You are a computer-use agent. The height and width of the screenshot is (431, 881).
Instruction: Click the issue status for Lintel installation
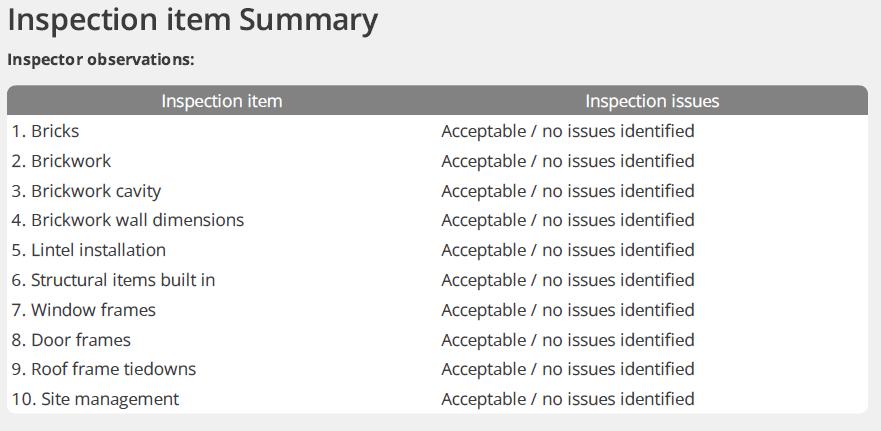(x=568, y=250)
